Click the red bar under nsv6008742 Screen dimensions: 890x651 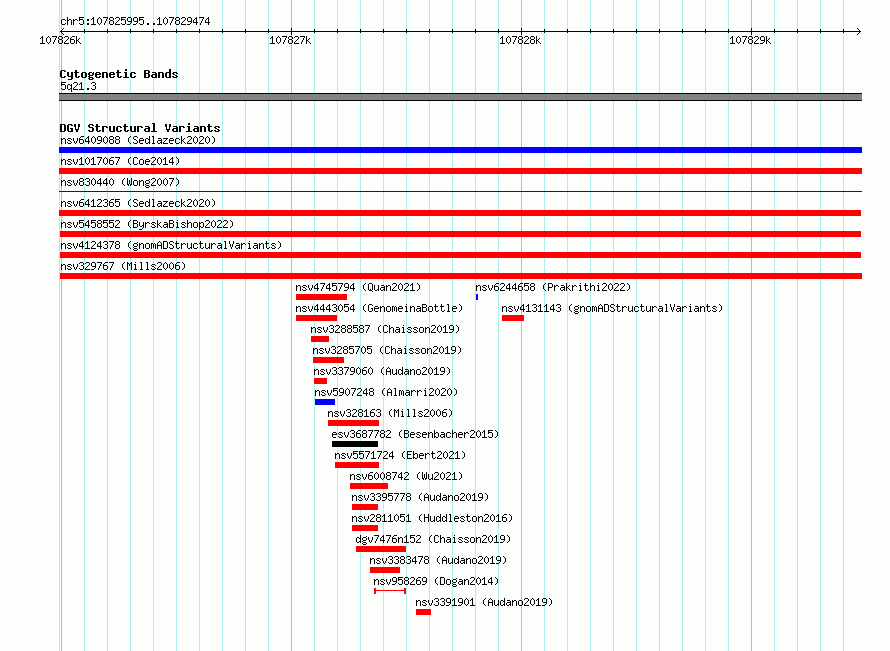coord(369,486)
